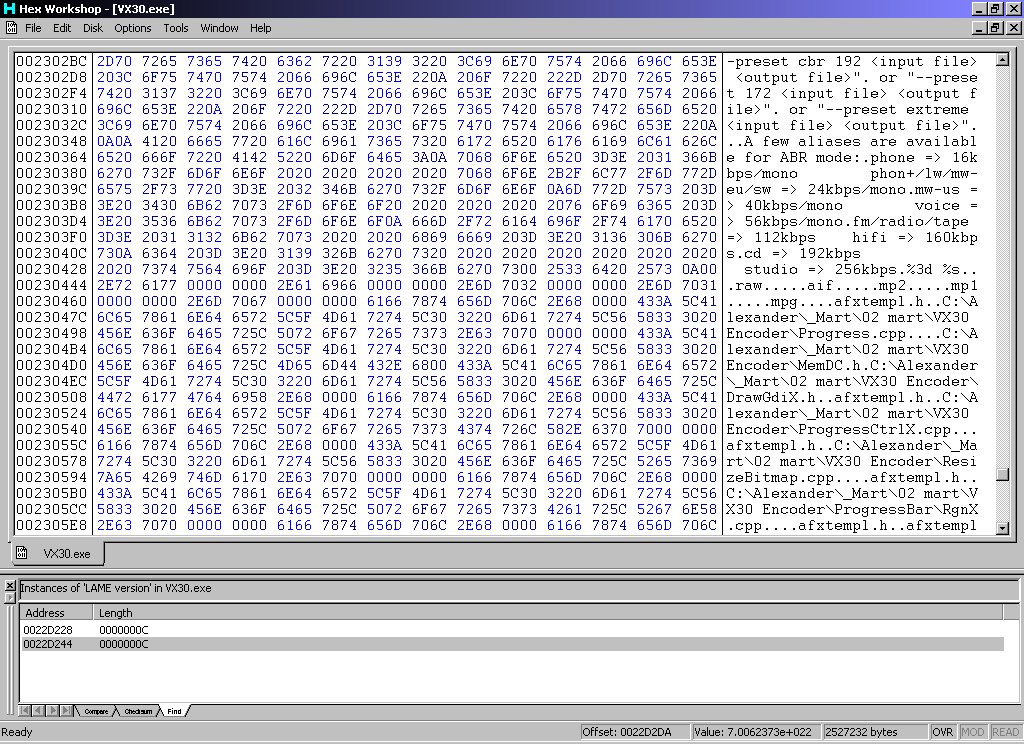Click the ASCII text "..A few aliases are availabl"
The image size is (1024, 744).
pyautogui.click(x=852, y=141)
